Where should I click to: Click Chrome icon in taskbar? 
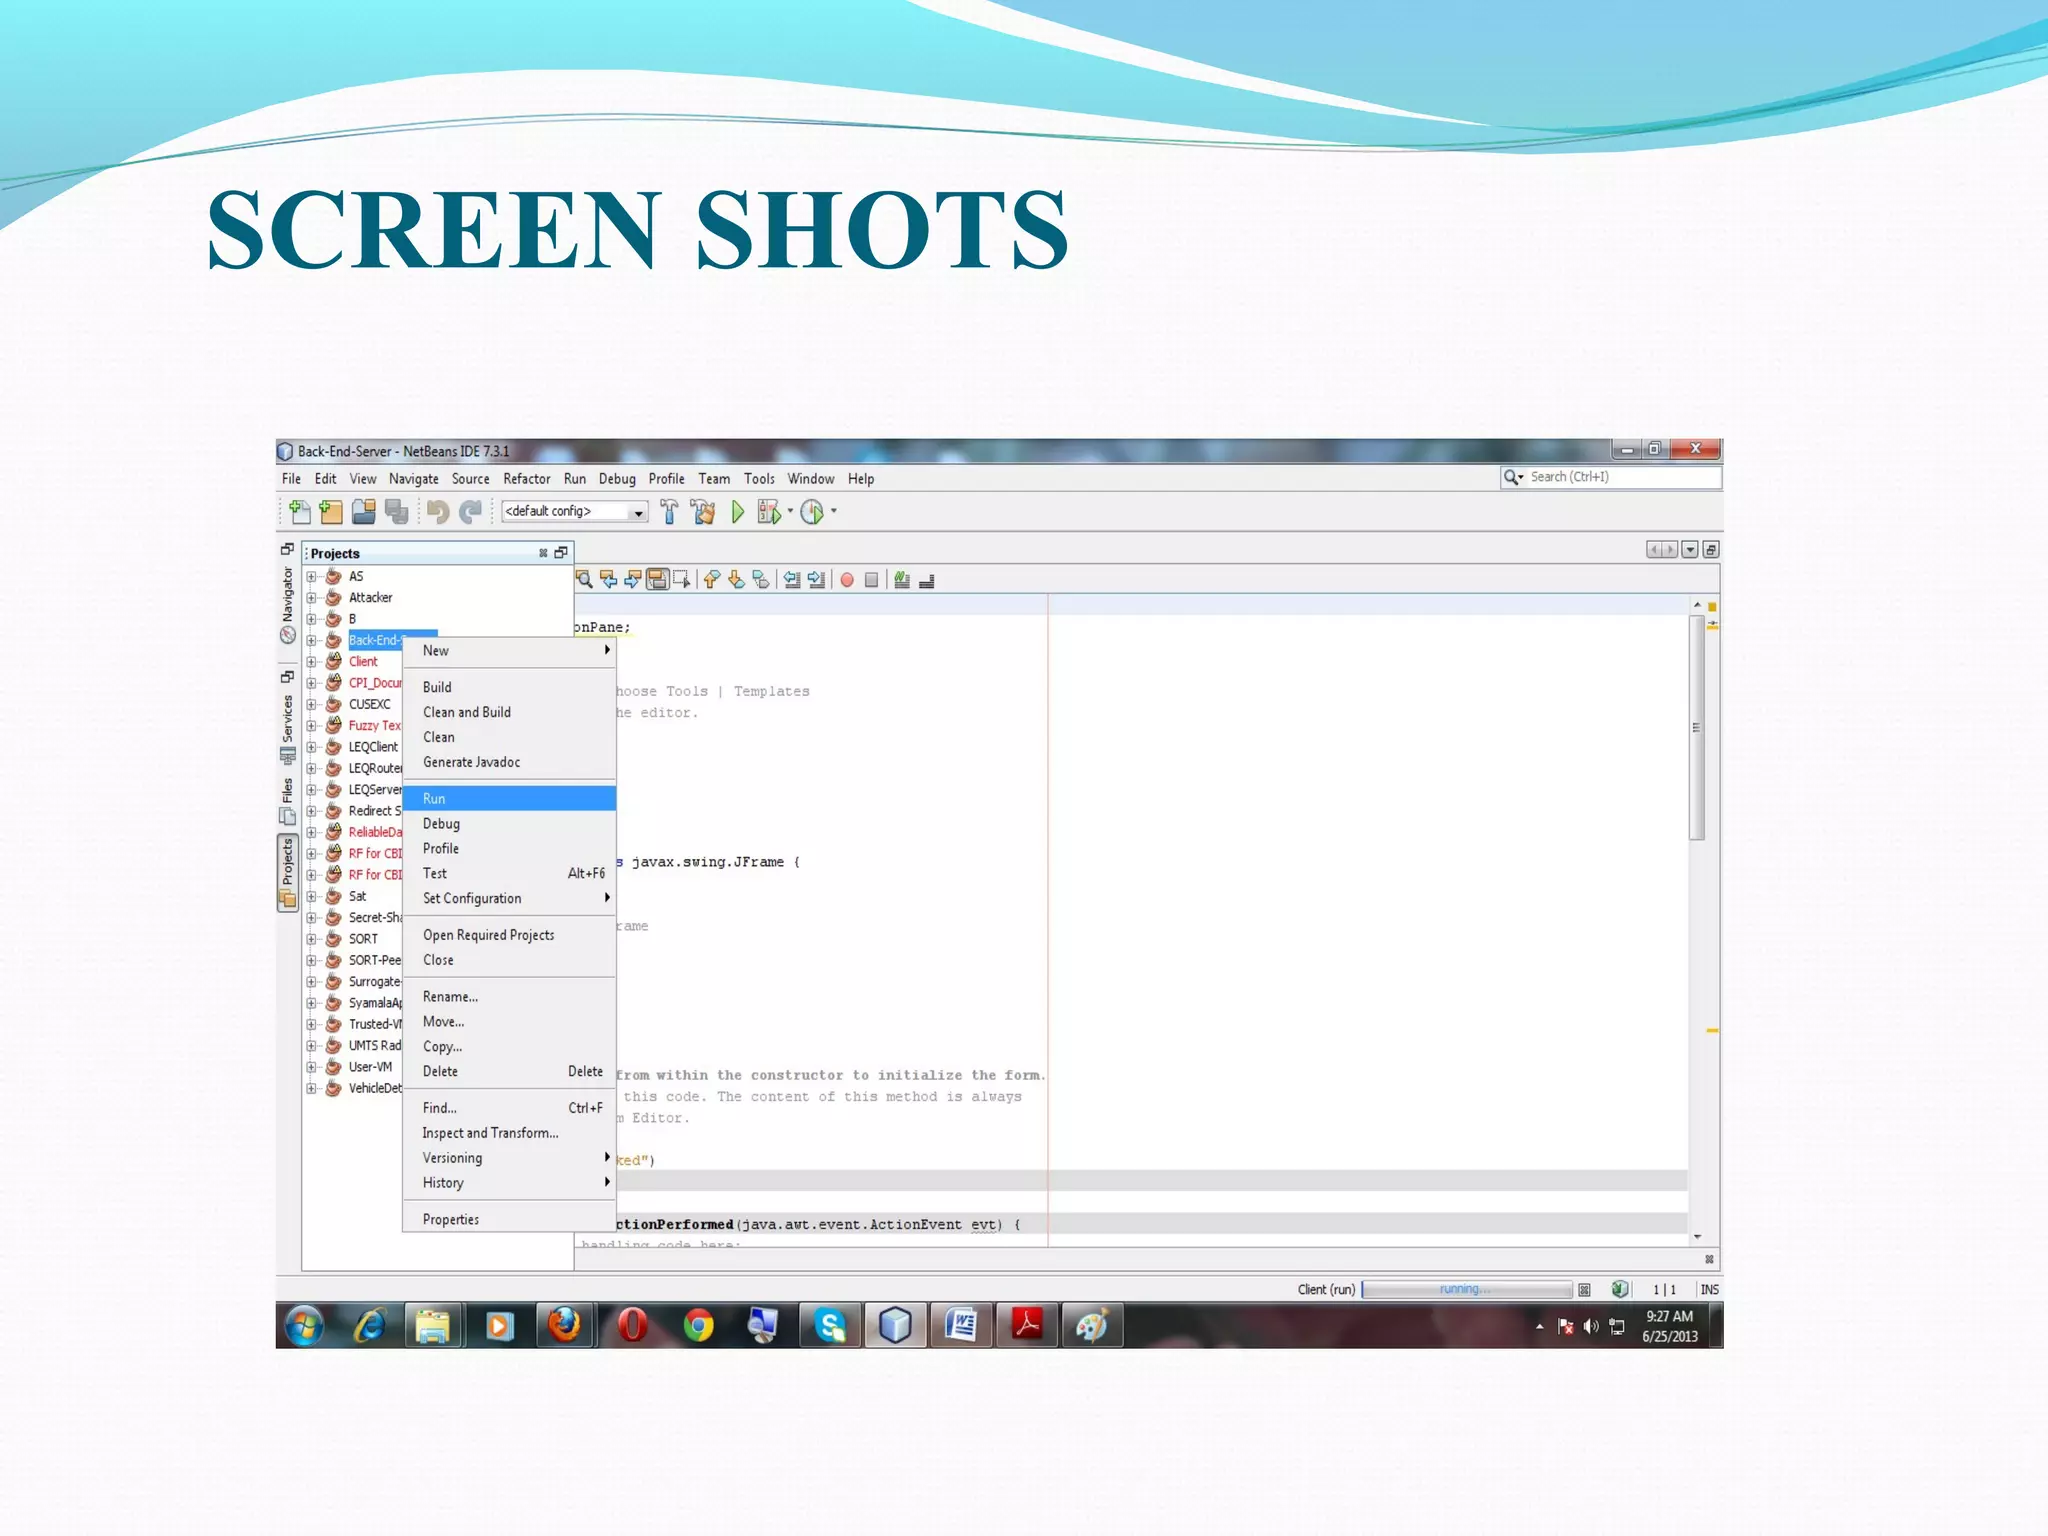[698, 1326]
